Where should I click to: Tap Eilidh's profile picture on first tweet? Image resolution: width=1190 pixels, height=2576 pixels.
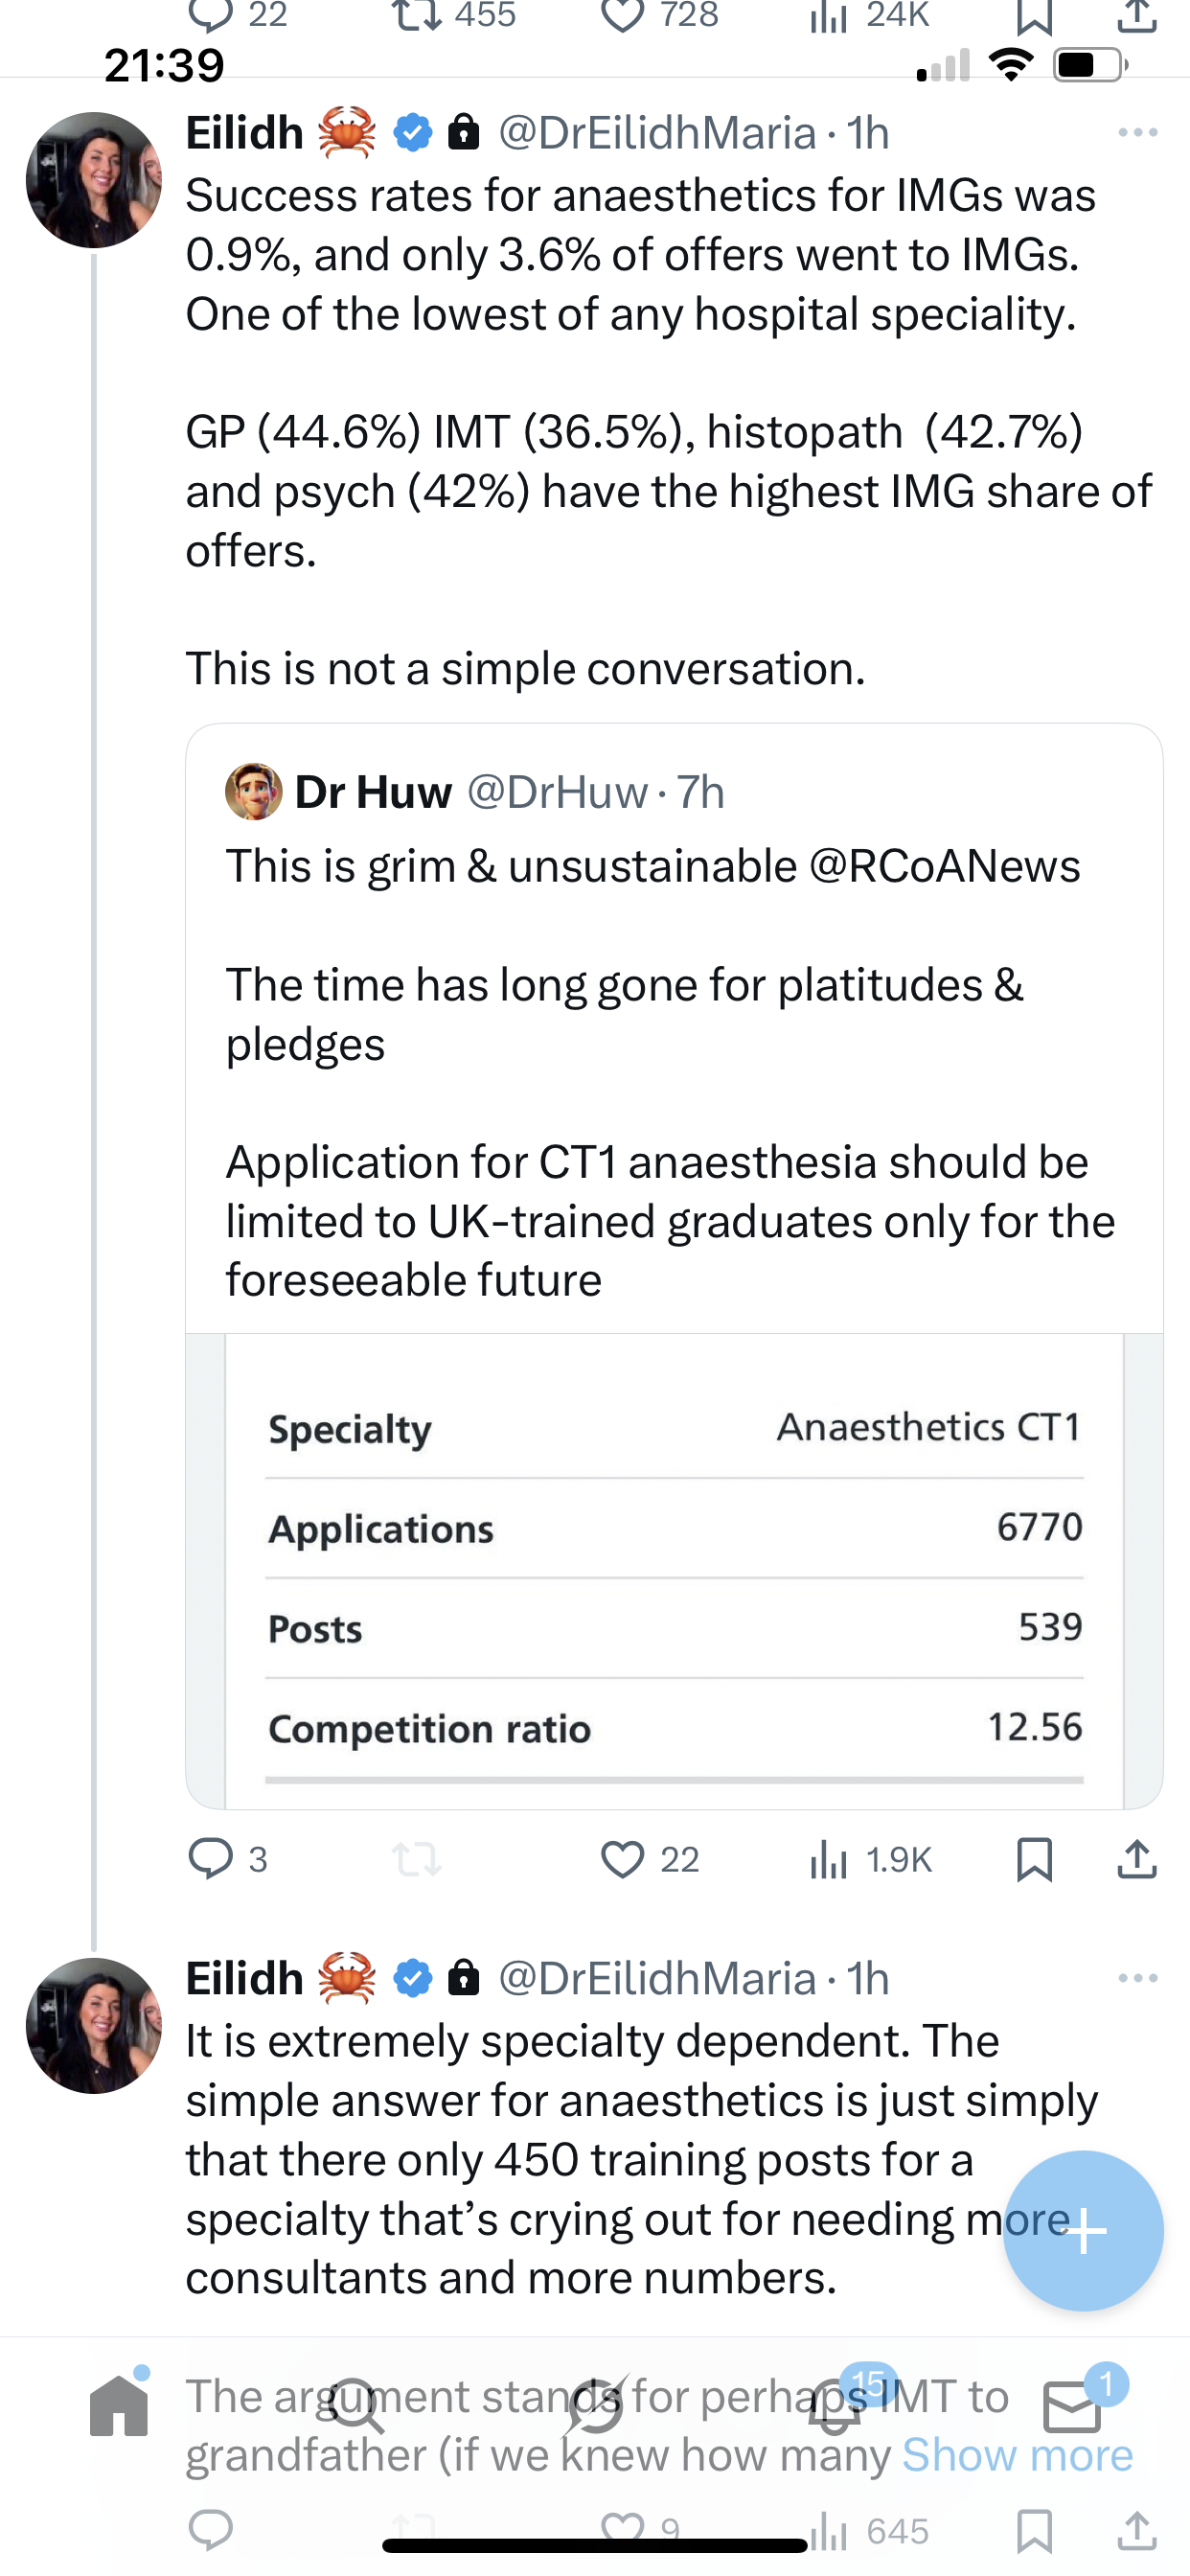pos(94,180)
